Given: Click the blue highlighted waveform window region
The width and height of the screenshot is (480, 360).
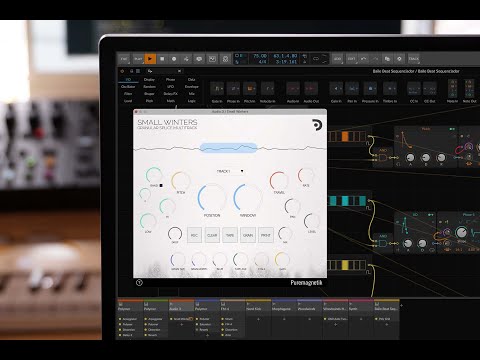Looking at the screenshot, I should point(229,148).
